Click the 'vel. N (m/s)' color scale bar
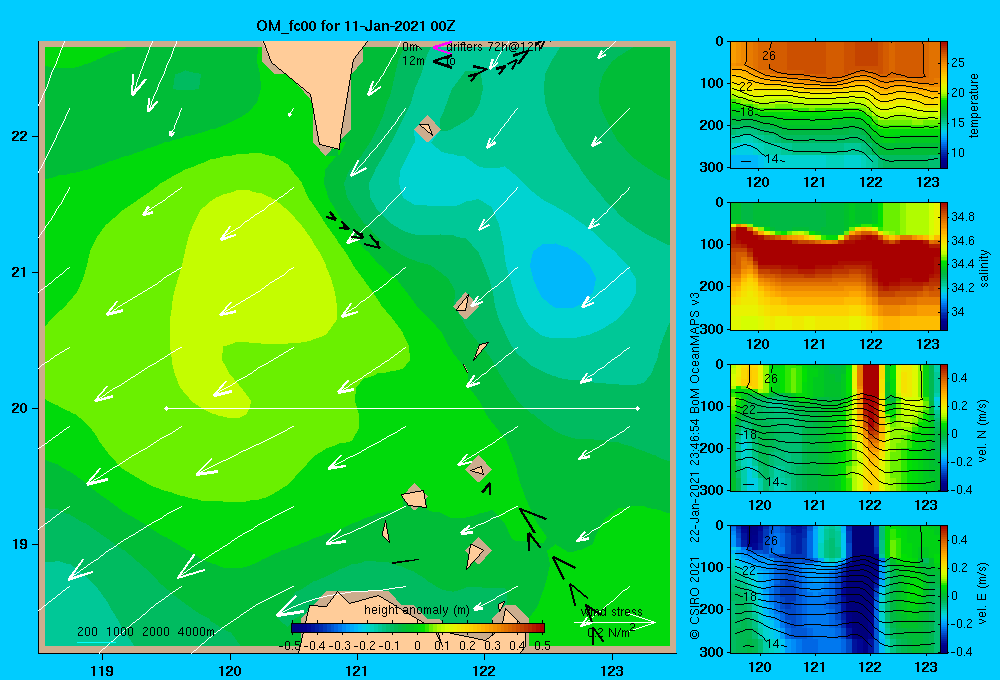Image resolution: width=1000 pixels, height=680 pixels. click(x=944, y=427)
